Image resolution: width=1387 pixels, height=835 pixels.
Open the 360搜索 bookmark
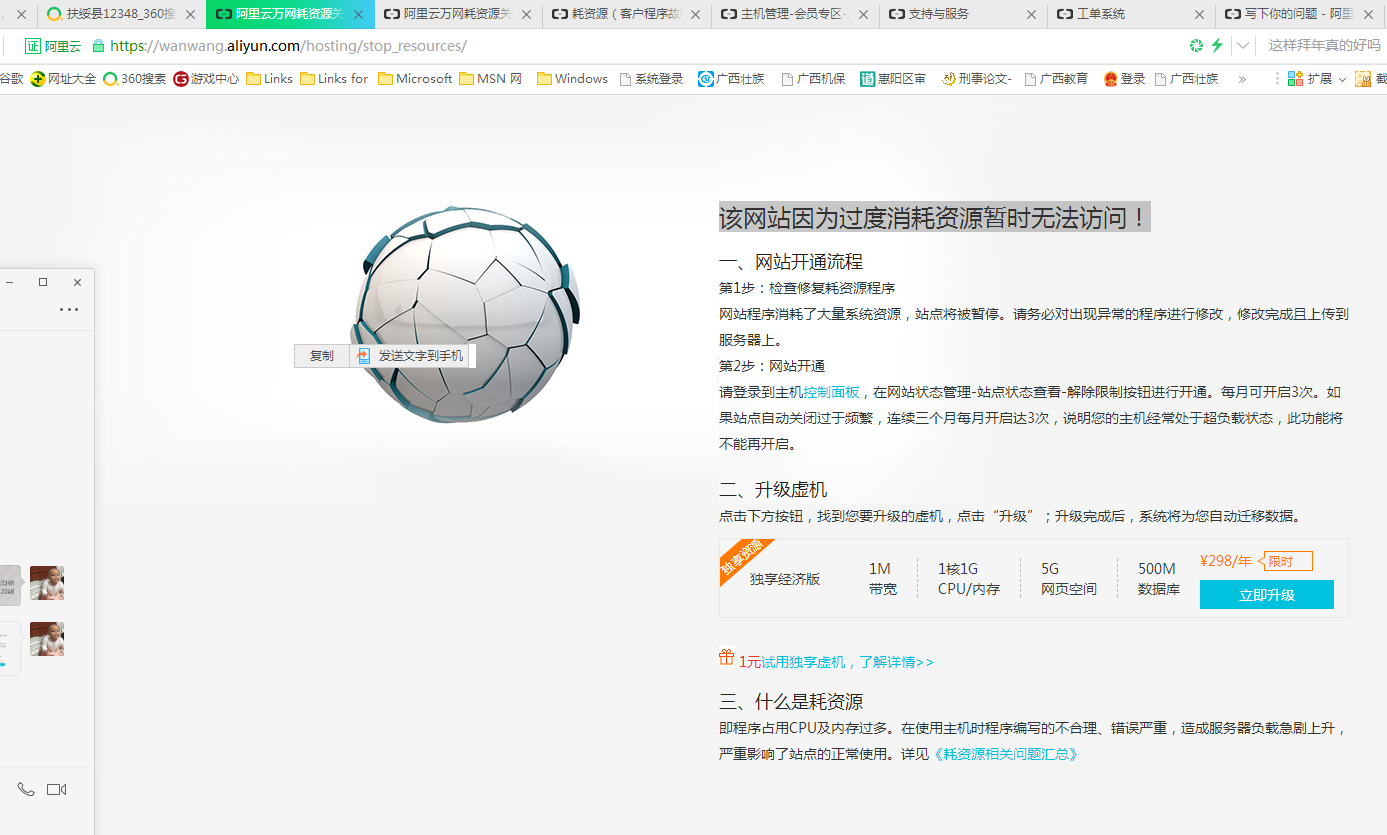coord(135,79)
